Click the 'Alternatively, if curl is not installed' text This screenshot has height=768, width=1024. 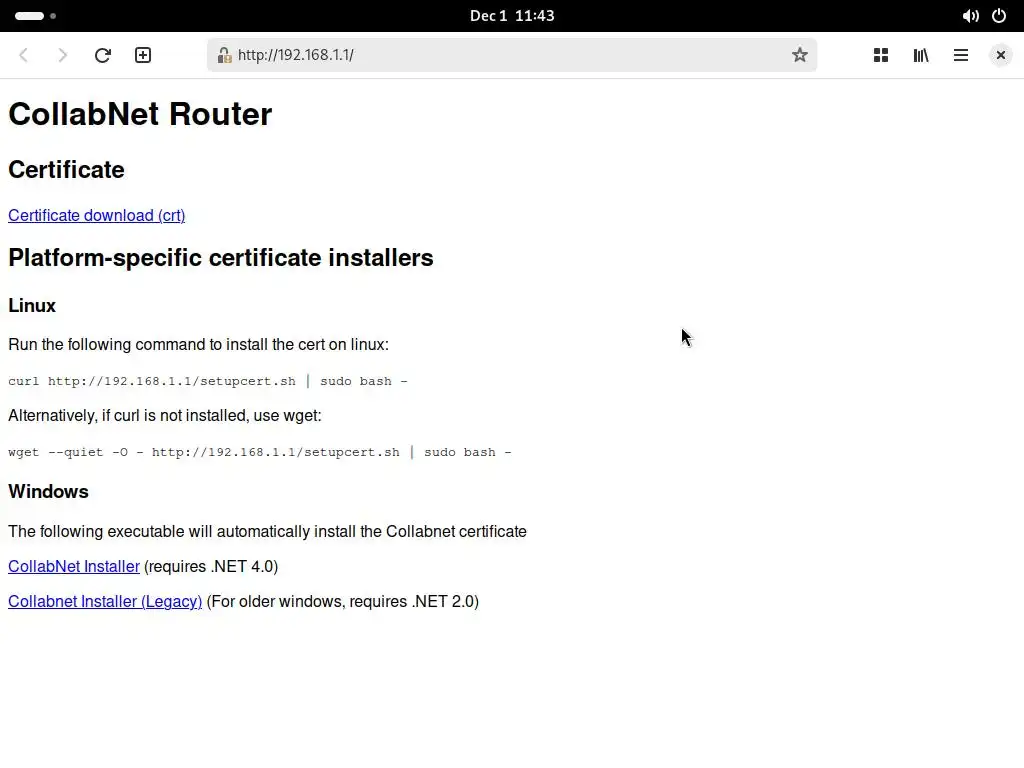(x=165, y=415)
